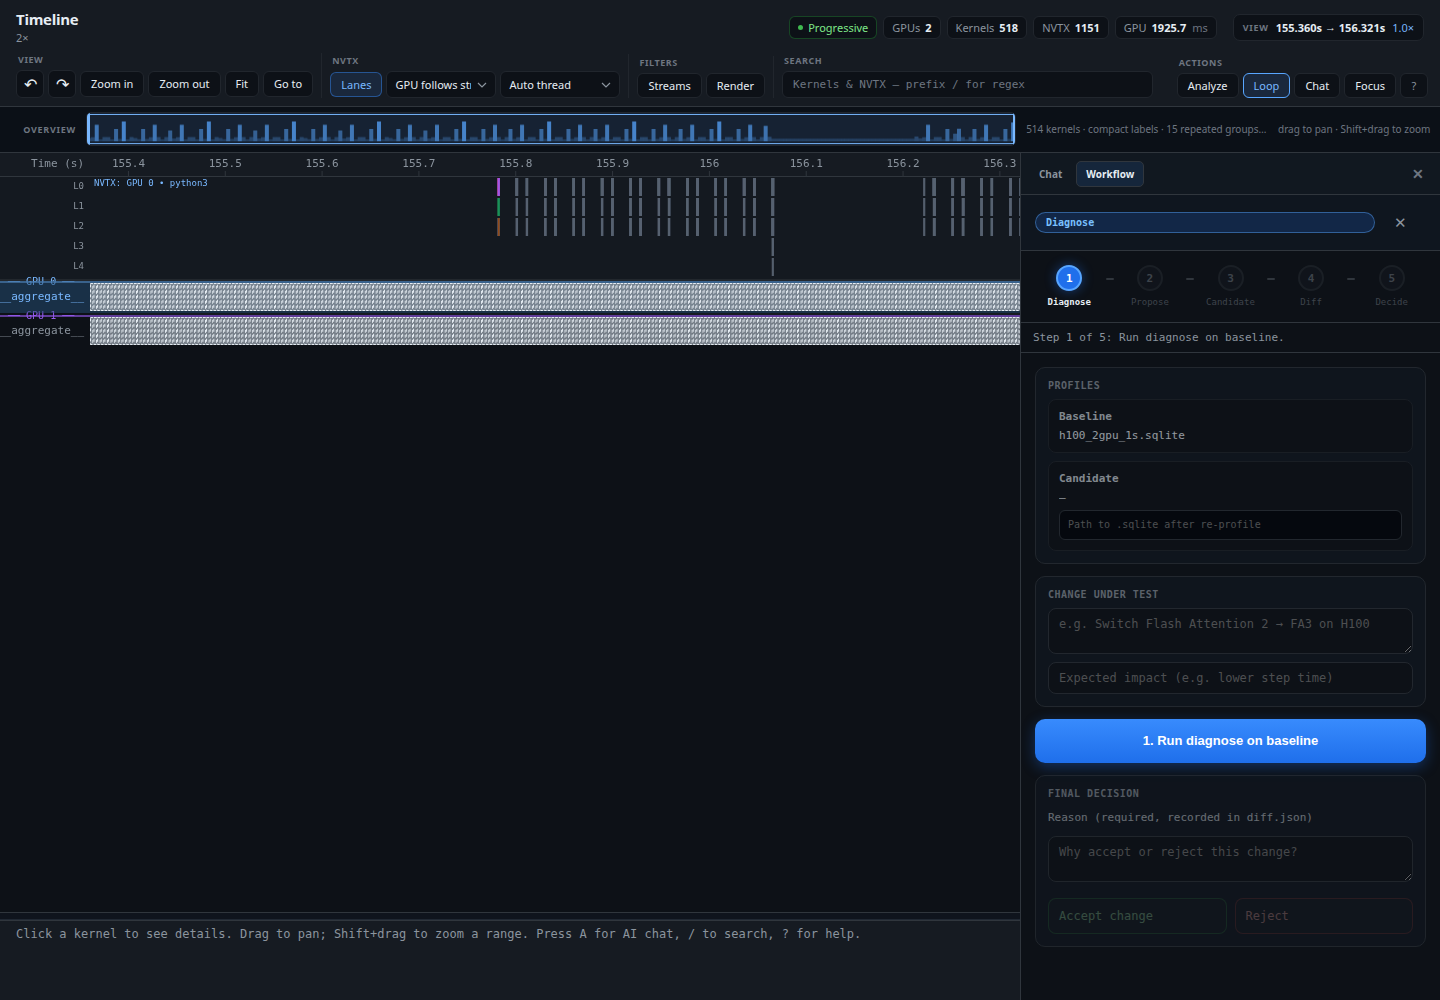Focus the Kernels & NVTX search field
Viewport: 1440px width, 1000px height.
point(967,84)
